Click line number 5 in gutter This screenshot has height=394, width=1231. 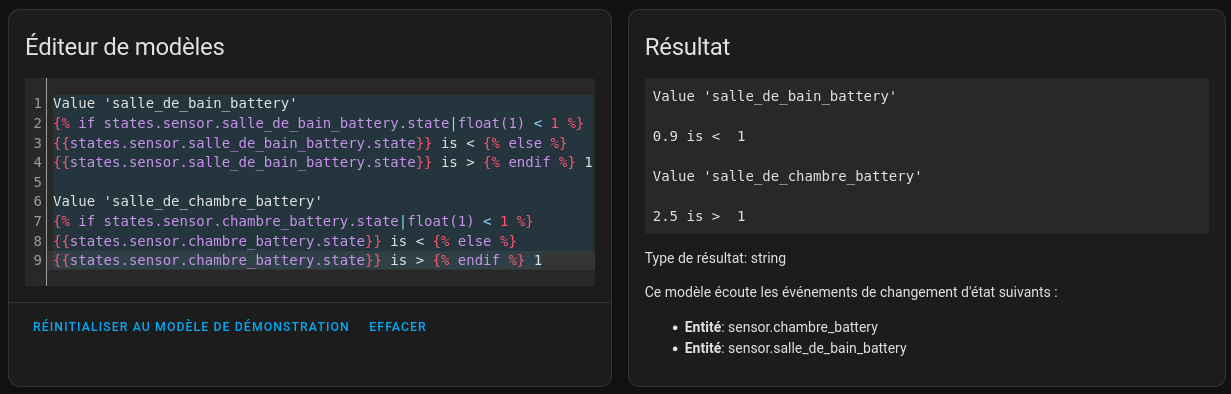coord(37,181)
